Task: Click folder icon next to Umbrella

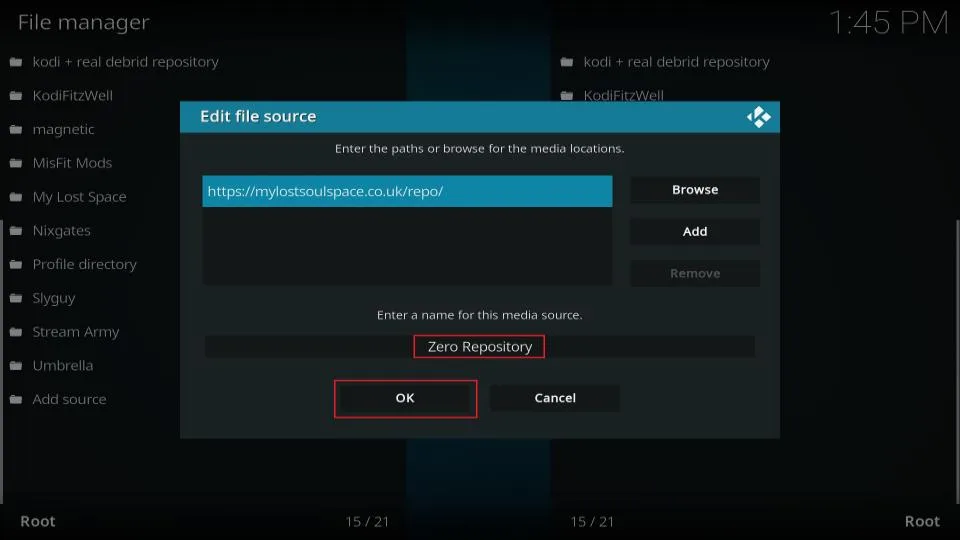Action: click(x=16, y=366)
